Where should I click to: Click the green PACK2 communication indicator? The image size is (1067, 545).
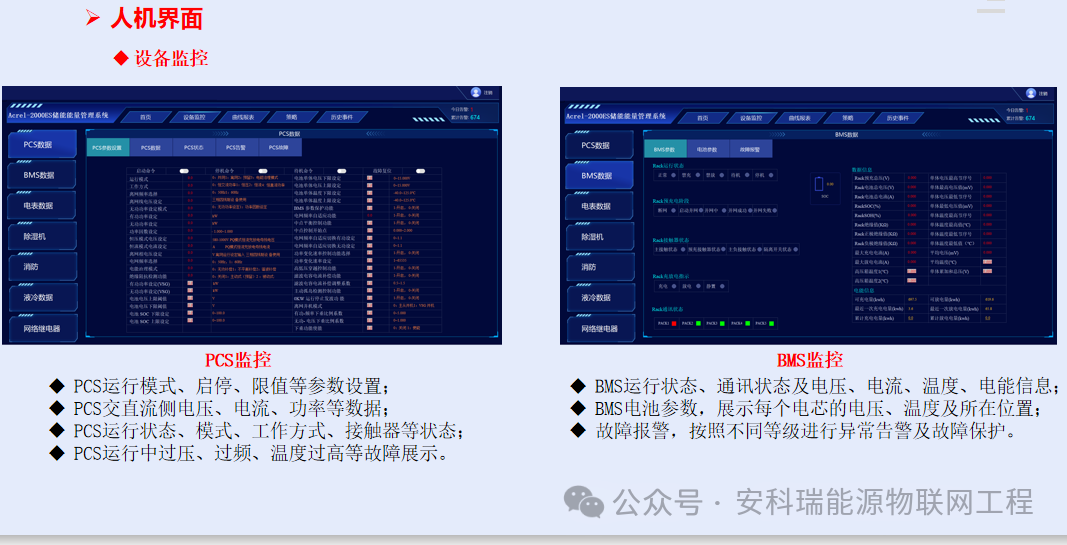[698, 323]
